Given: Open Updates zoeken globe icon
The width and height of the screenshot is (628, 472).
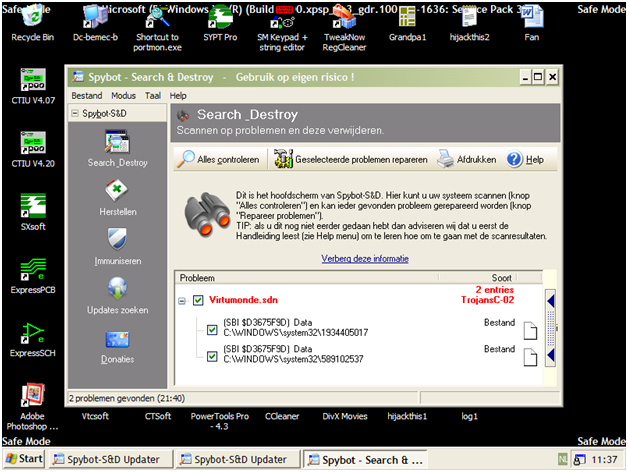Looking at the screenshot, I should [117, 288].
